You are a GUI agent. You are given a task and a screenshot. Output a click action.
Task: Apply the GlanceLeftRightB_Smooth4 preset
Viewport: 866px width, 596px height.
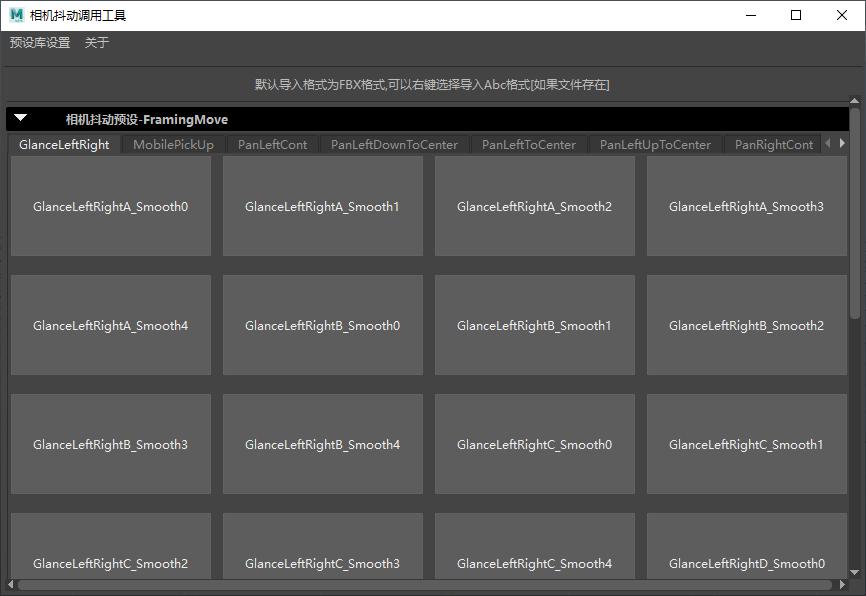click(x=322, y=444)
